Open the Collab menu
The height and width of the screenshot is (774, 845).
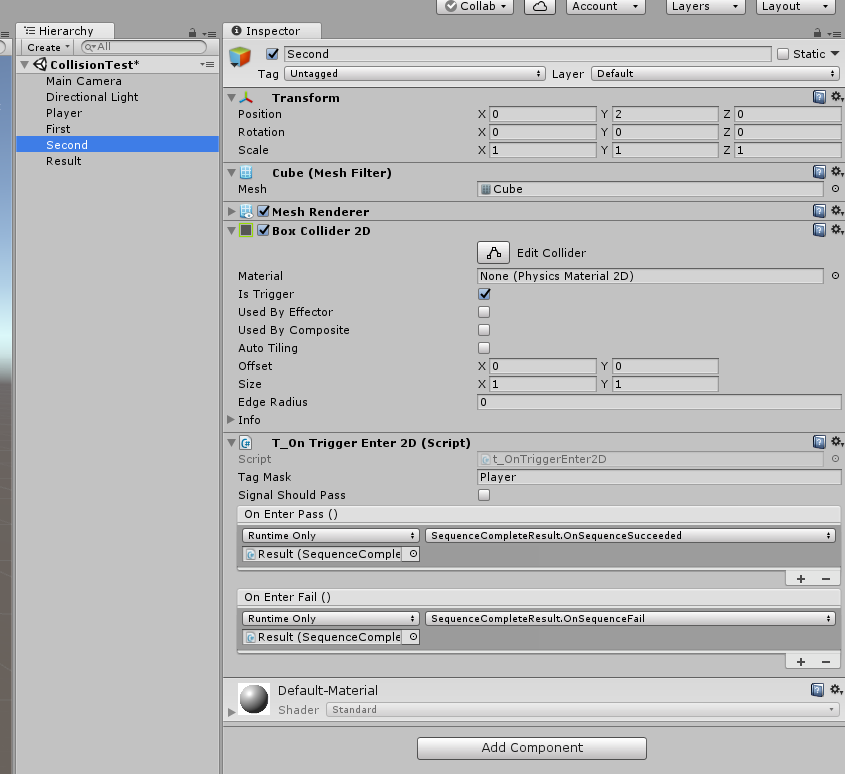475,6
